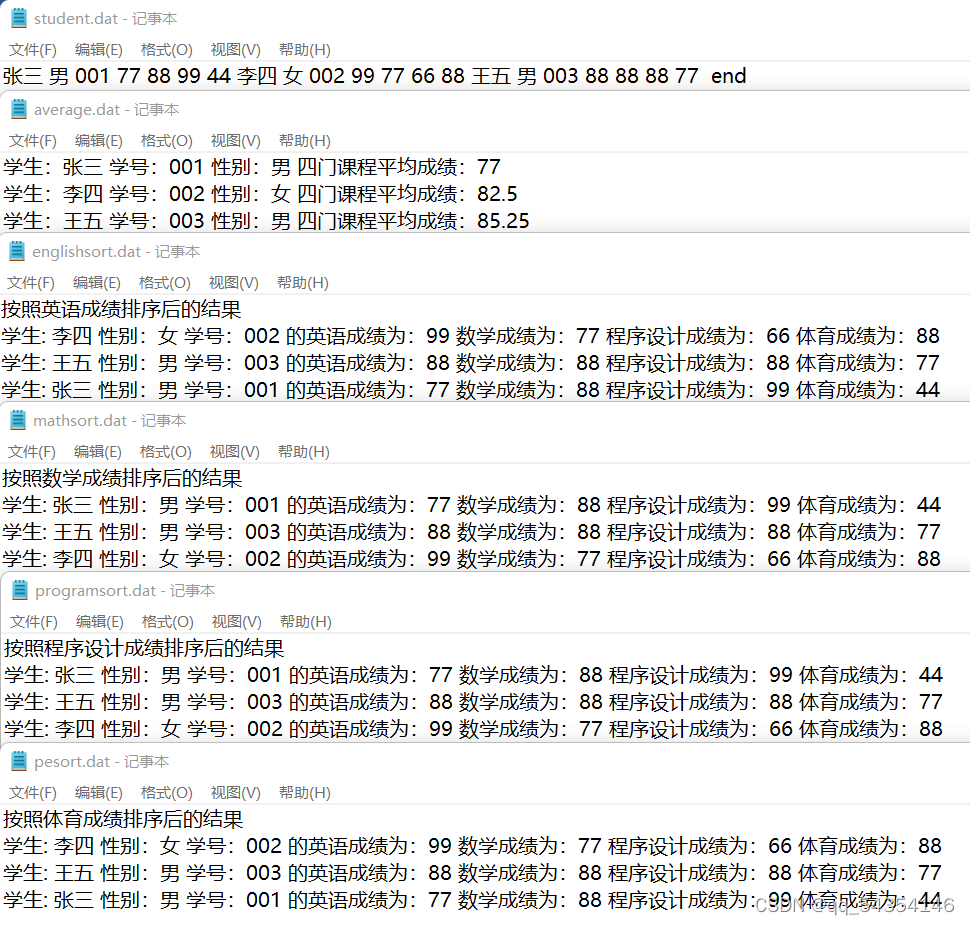Open 帮助(H) menu in pesort.dat window
Image resolution: width=970 pixels, height=925 pixels.
[x=304, y=793]
